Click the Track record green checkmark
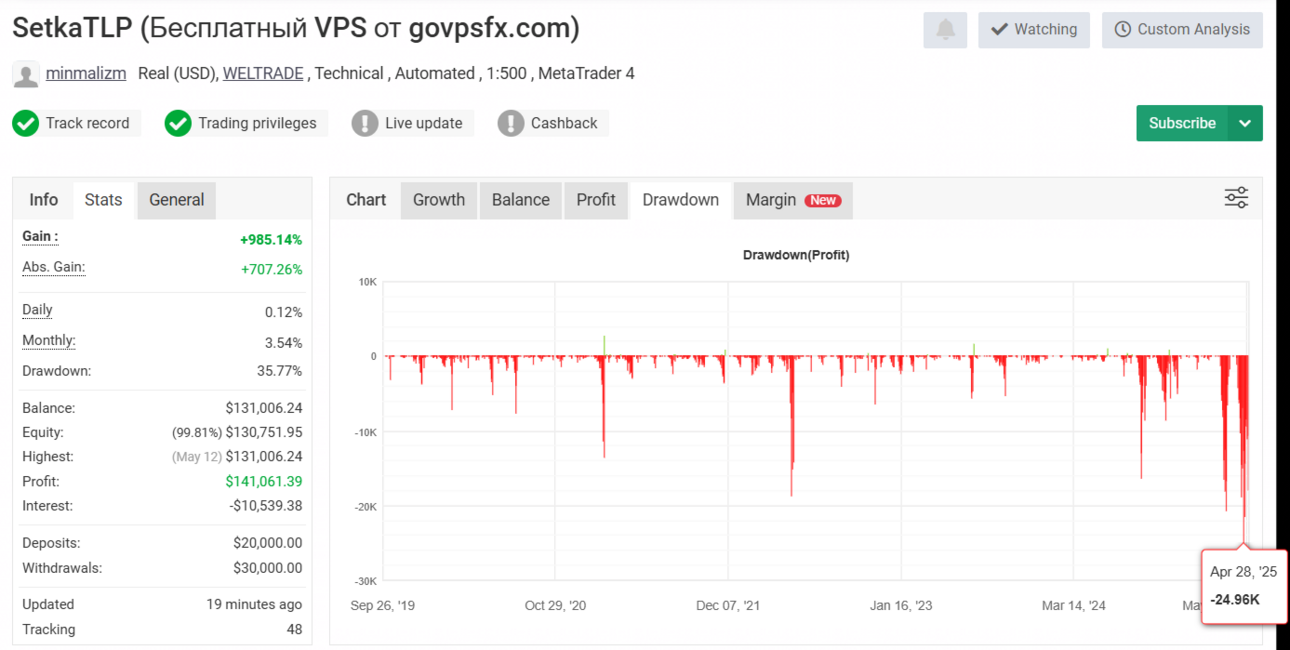The width and height of the screenshot is (1290, 650). [26, 123]
